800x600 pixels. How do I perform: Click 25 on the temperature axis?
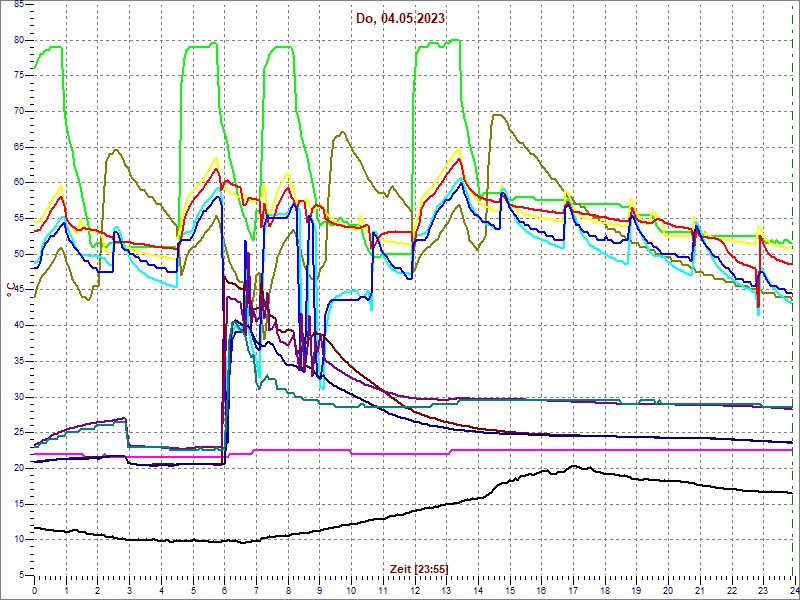[x=19, y=433]
